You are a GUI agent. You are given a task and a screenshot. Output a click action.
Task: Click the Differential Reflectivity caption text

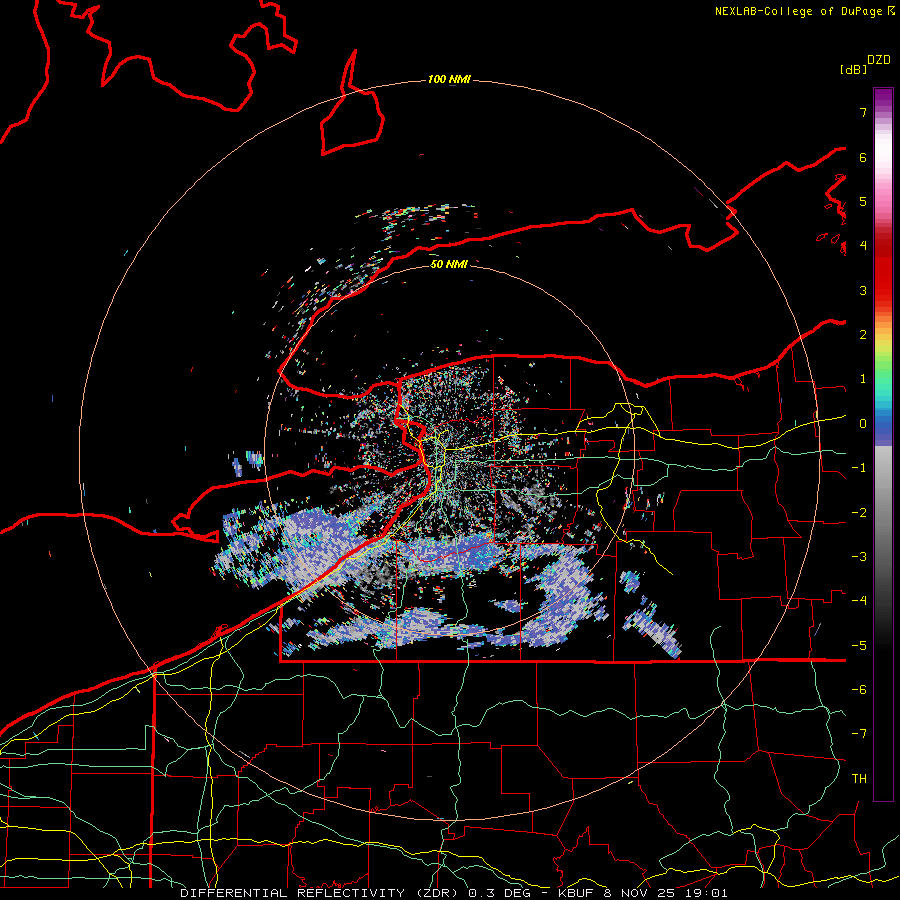coord(454,893)
